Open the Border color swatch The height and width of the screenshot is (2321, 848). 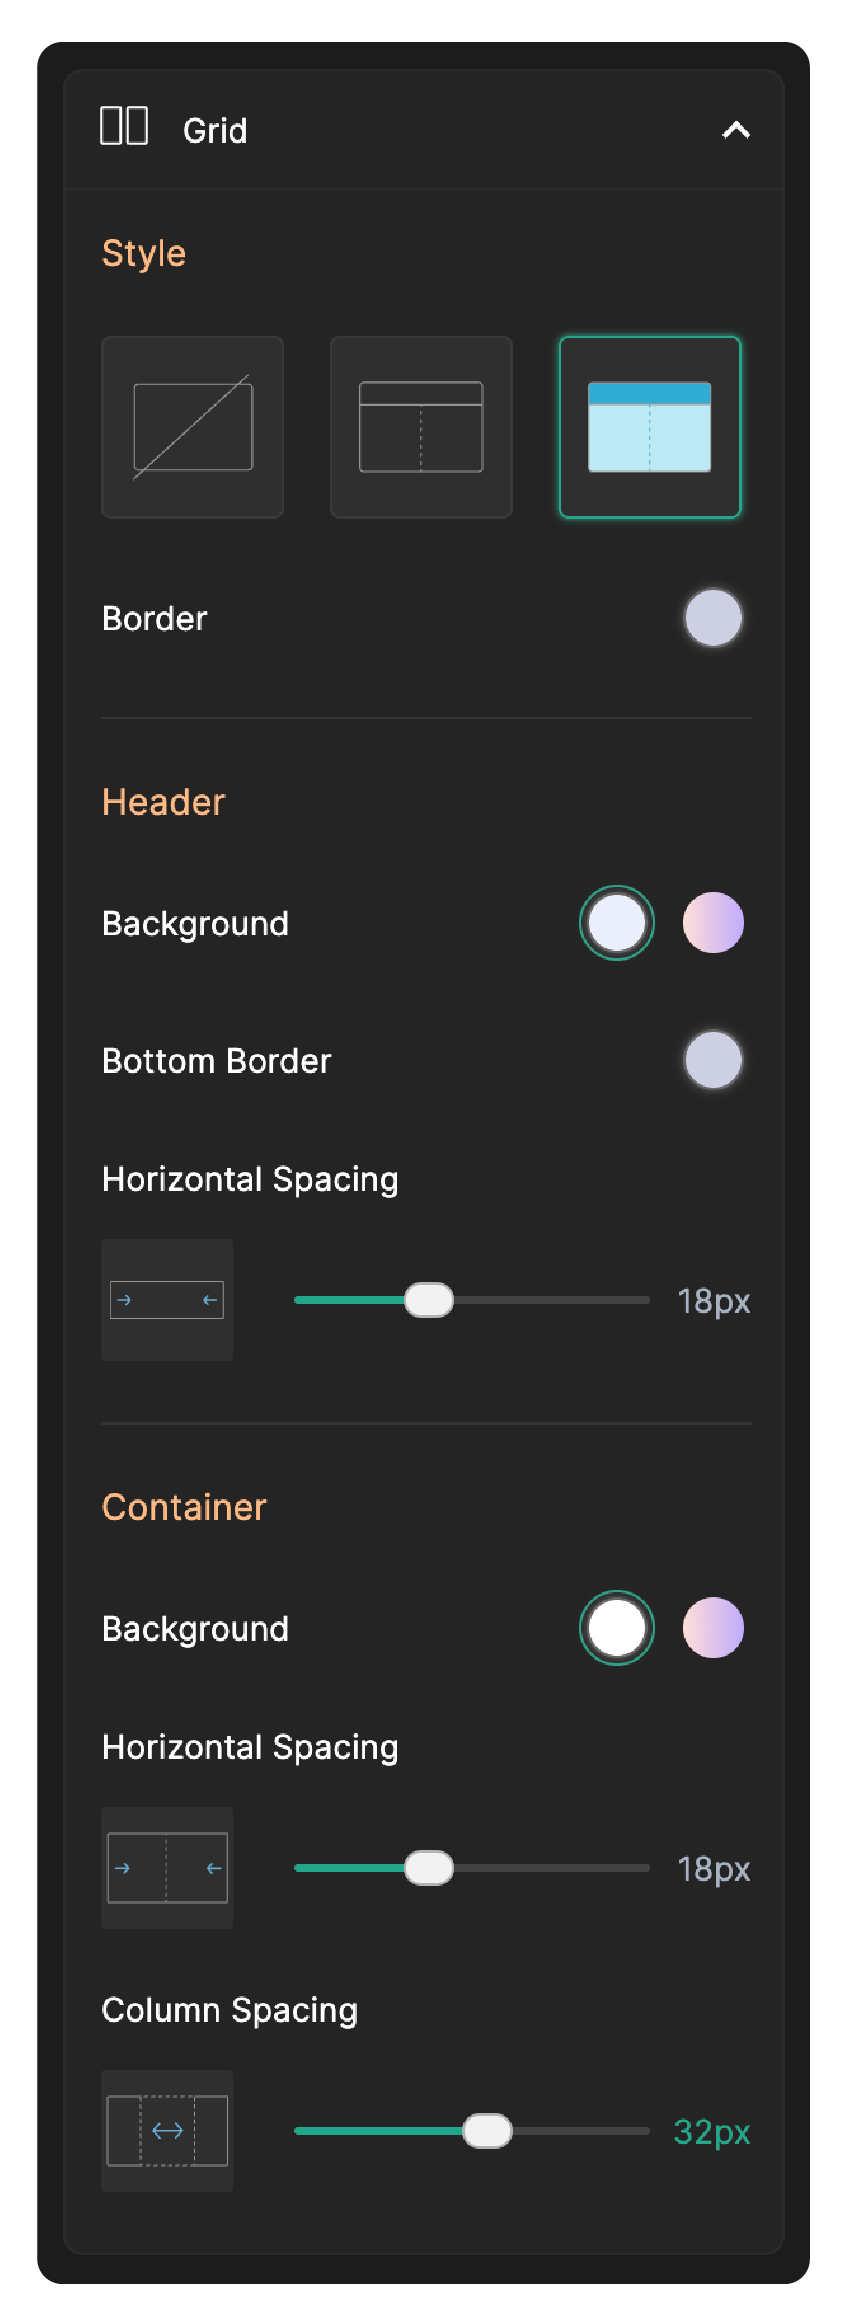tap(713, 618)
